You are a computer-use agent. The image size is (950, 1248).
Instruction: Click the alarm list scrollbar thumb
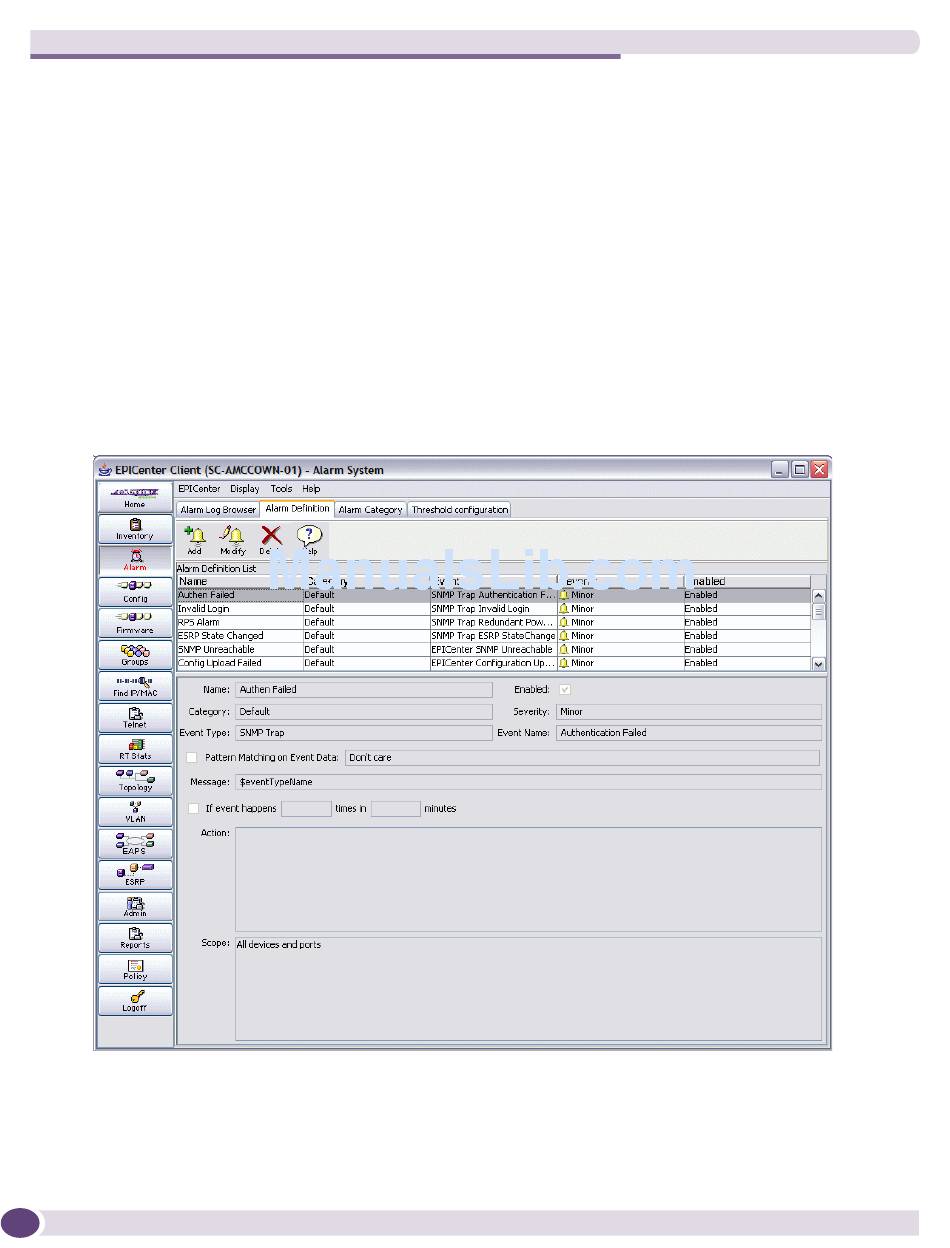[818, 611]
